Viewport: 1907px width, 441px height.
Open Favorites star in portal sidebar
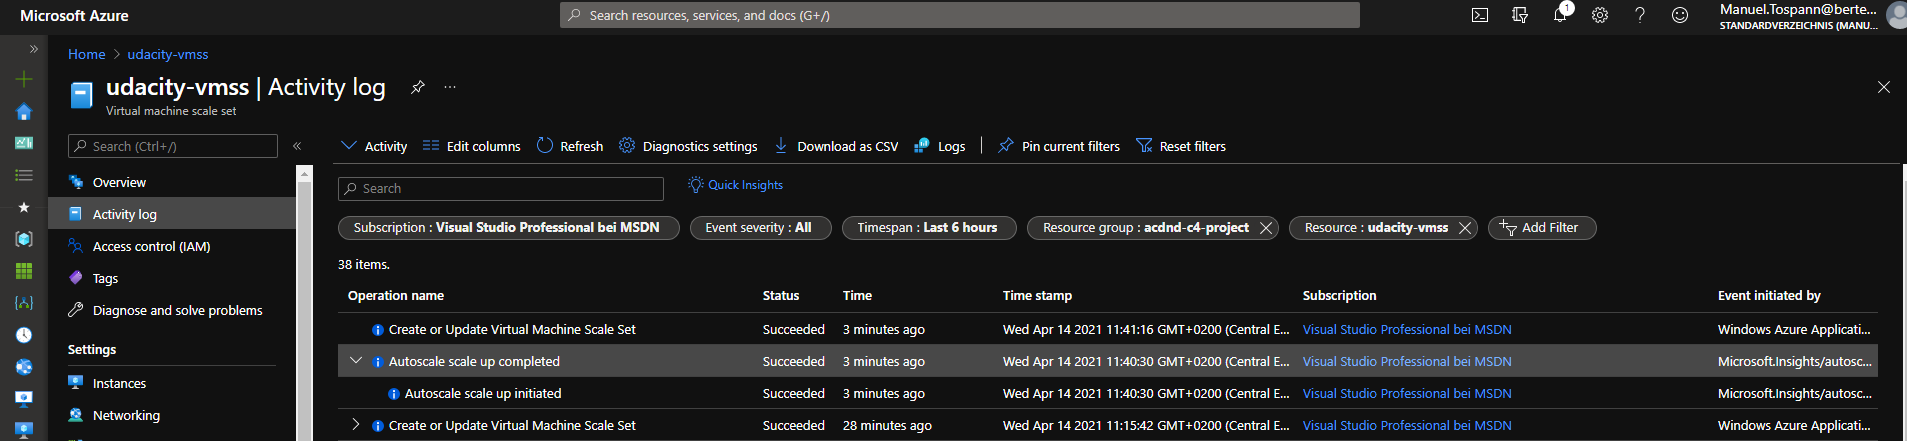[24, 207]
